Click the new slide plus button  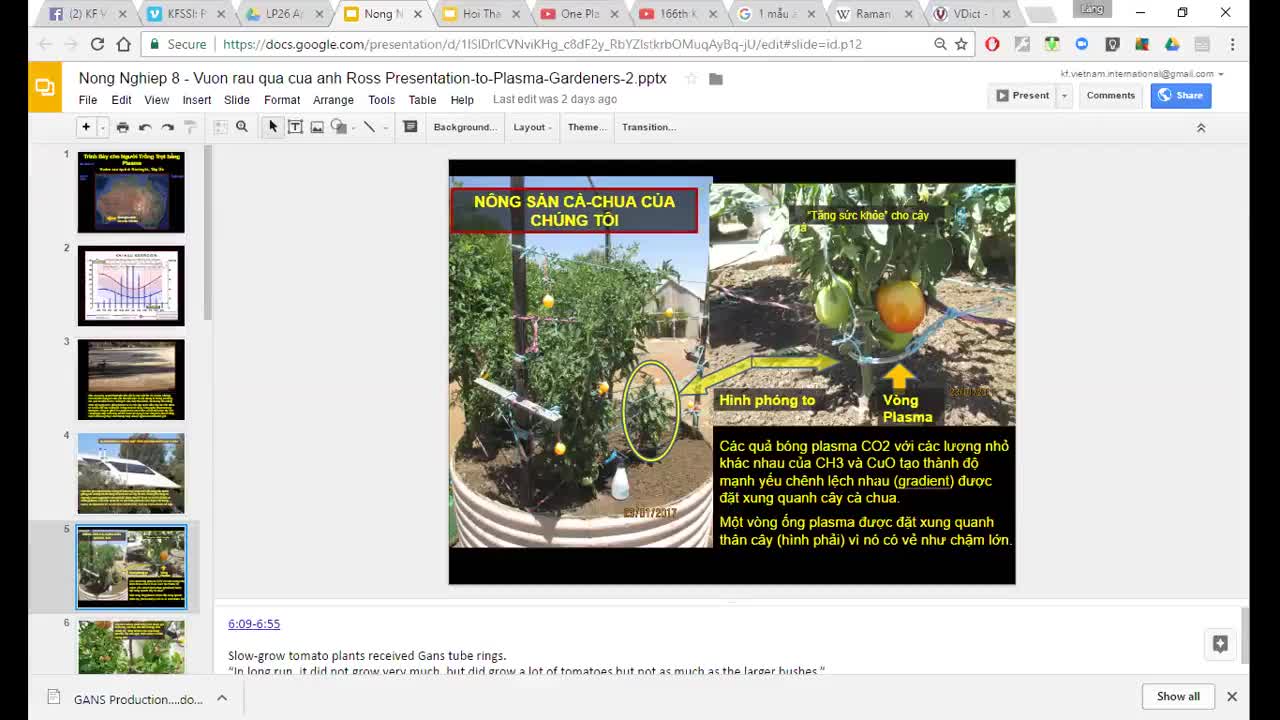click(x=86, y=127)
